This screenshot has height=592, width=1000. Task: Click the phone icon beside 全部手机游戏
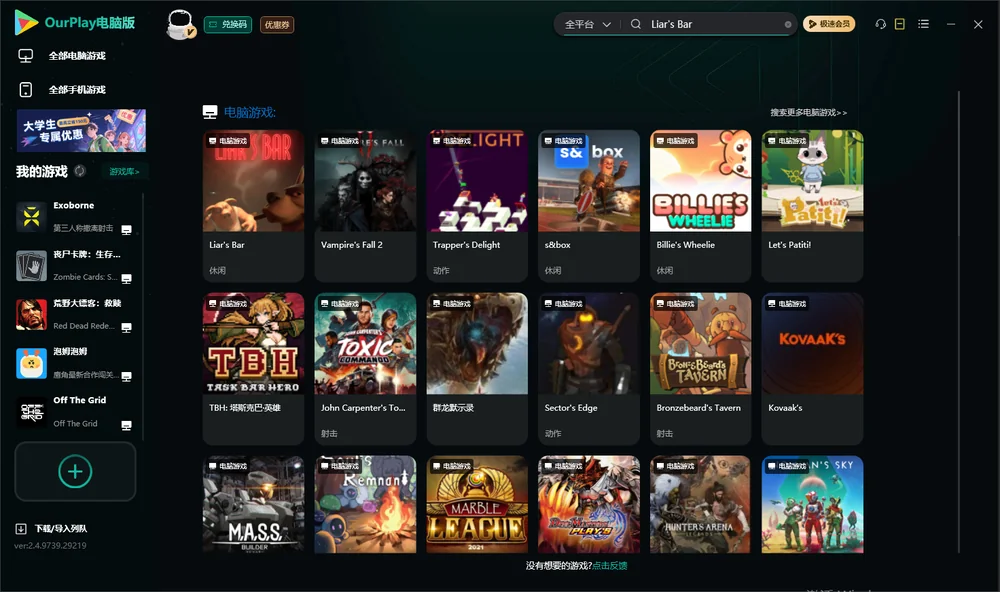click(x=26, y=90)
